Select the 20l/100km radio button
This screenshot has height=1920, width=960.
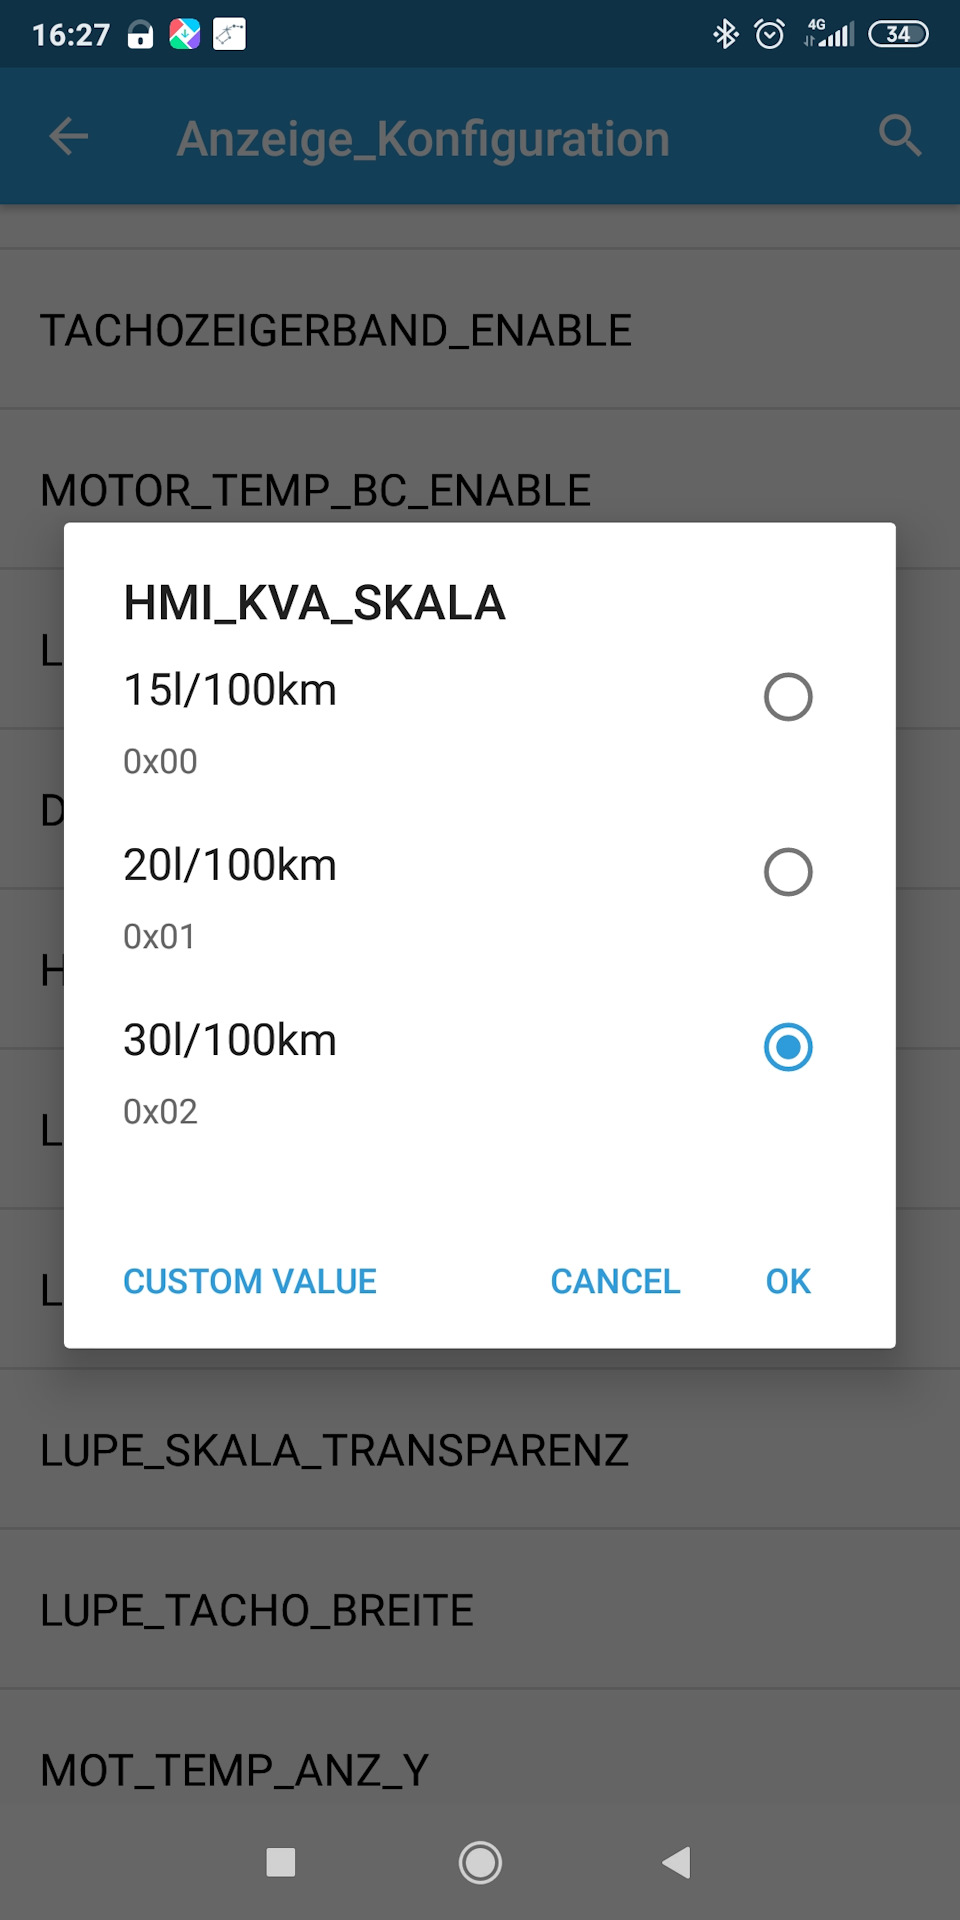(788, 872)
